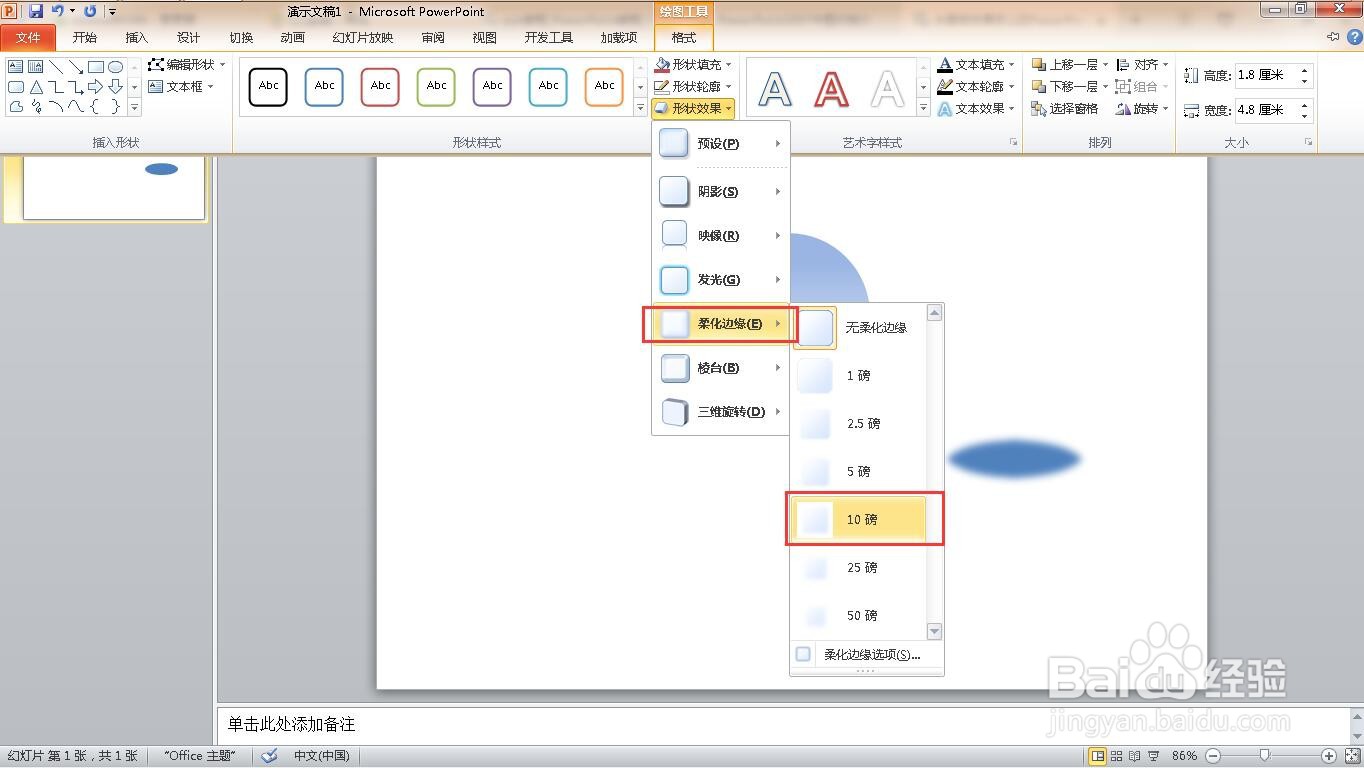Open the 3-D Rotation (三维旋转) submenu

point(721,412)
